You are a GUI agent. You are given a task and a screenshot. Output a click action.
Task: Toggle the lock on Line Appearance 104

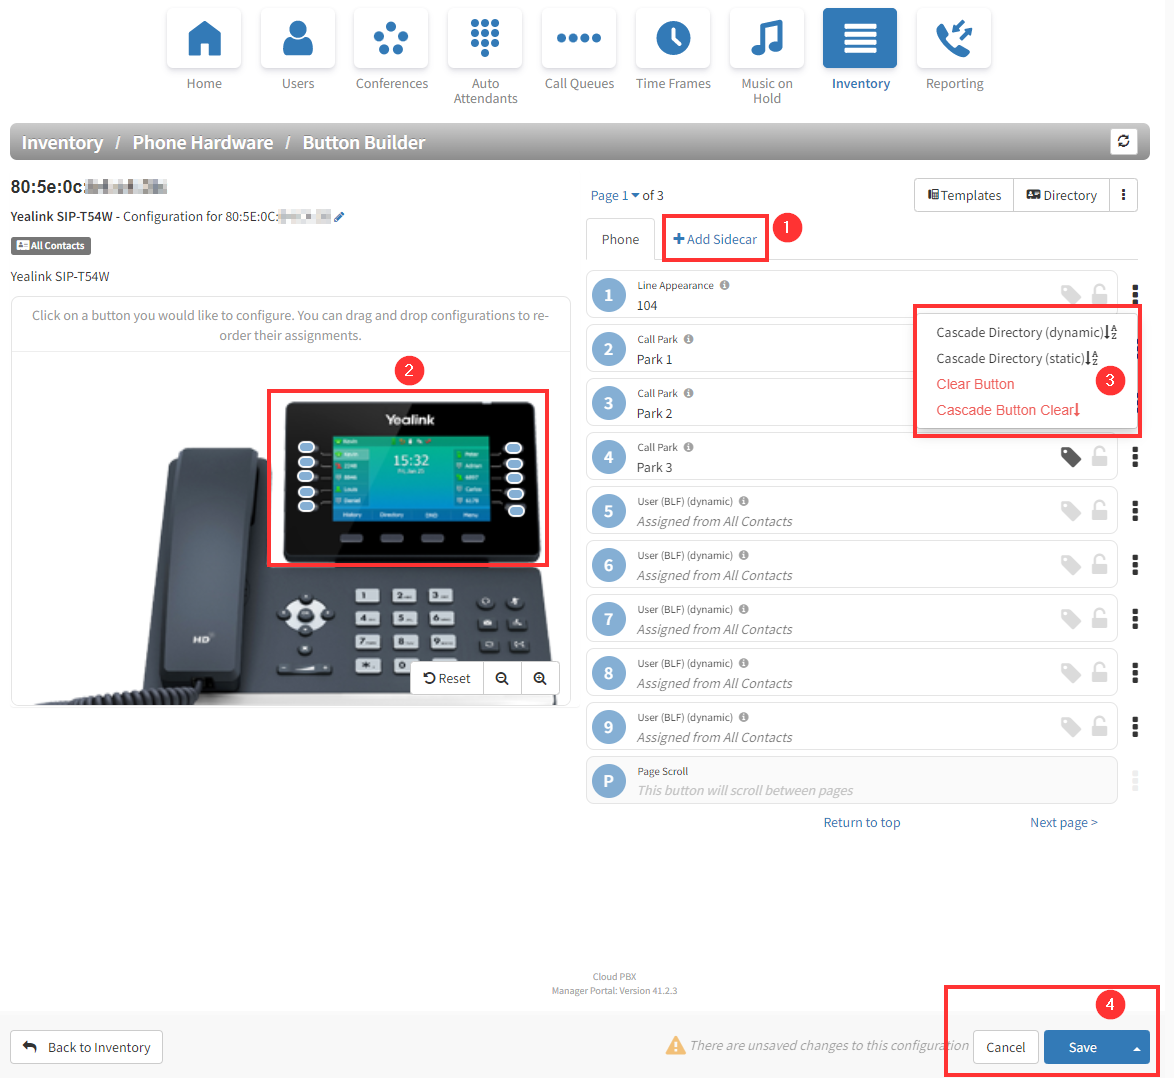[x=1099, y=294]
